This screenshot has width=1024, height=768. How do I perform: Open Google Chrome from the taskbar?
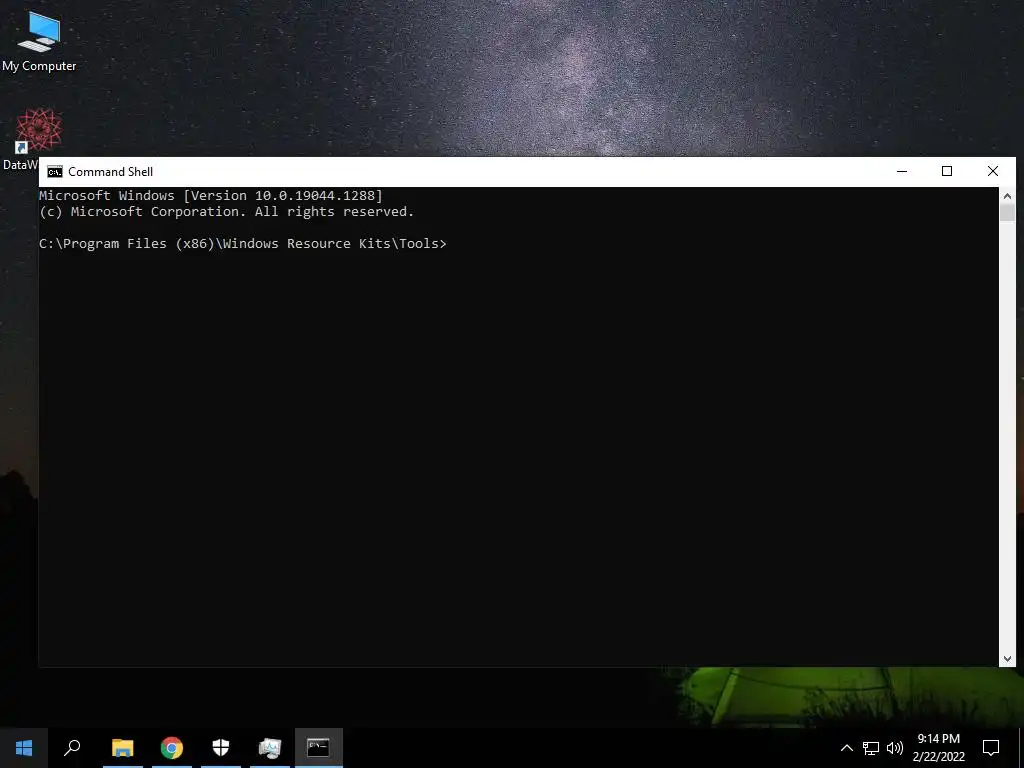(x=172, y=748)
